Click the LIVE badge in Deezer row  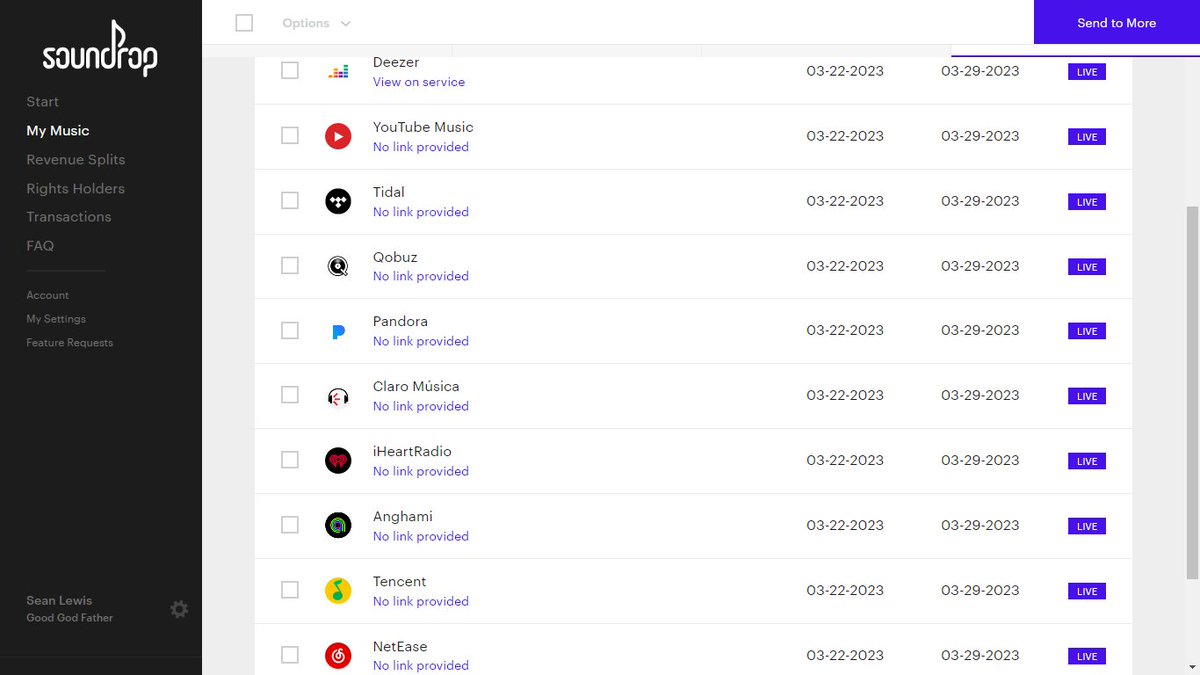tap(1087, 72)
